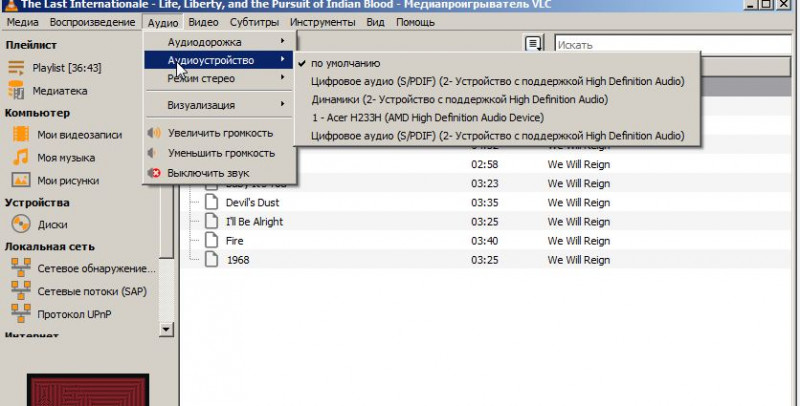800x406 pixels.
Task: Click the Моя музыка note icon
Action: pos(20,157)
